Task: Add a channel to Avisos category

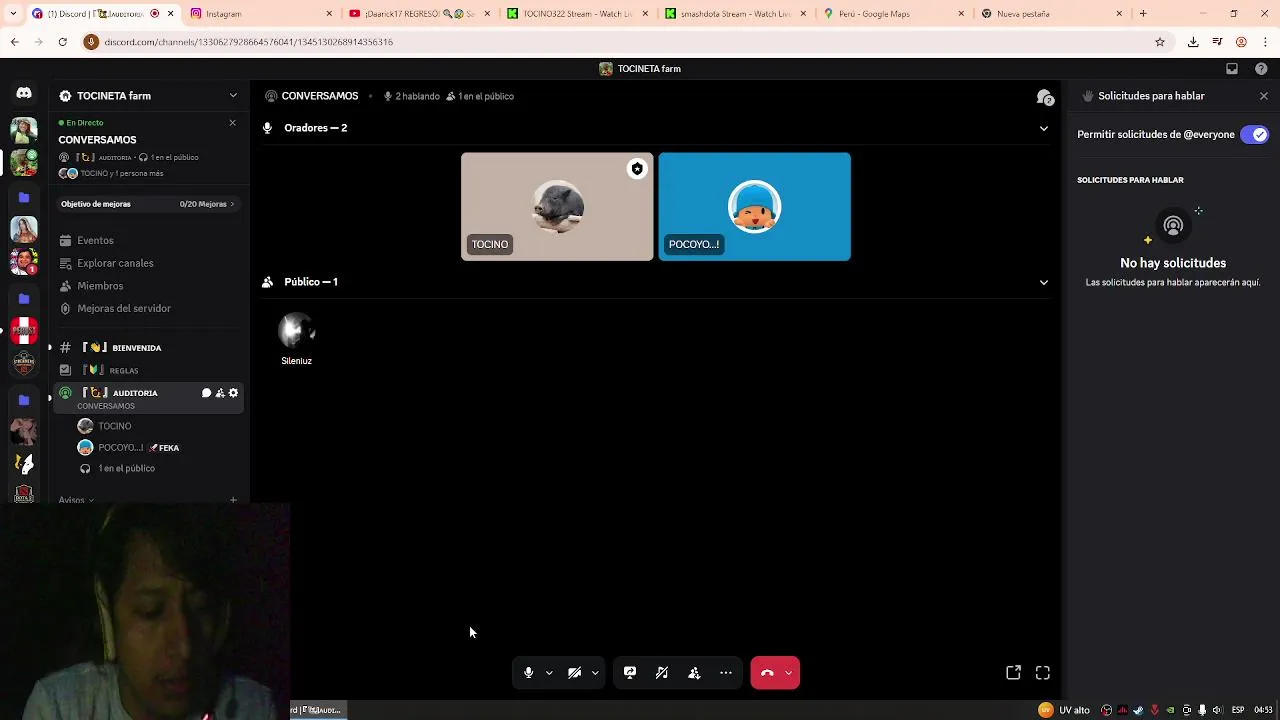Action: pos(233,500)
